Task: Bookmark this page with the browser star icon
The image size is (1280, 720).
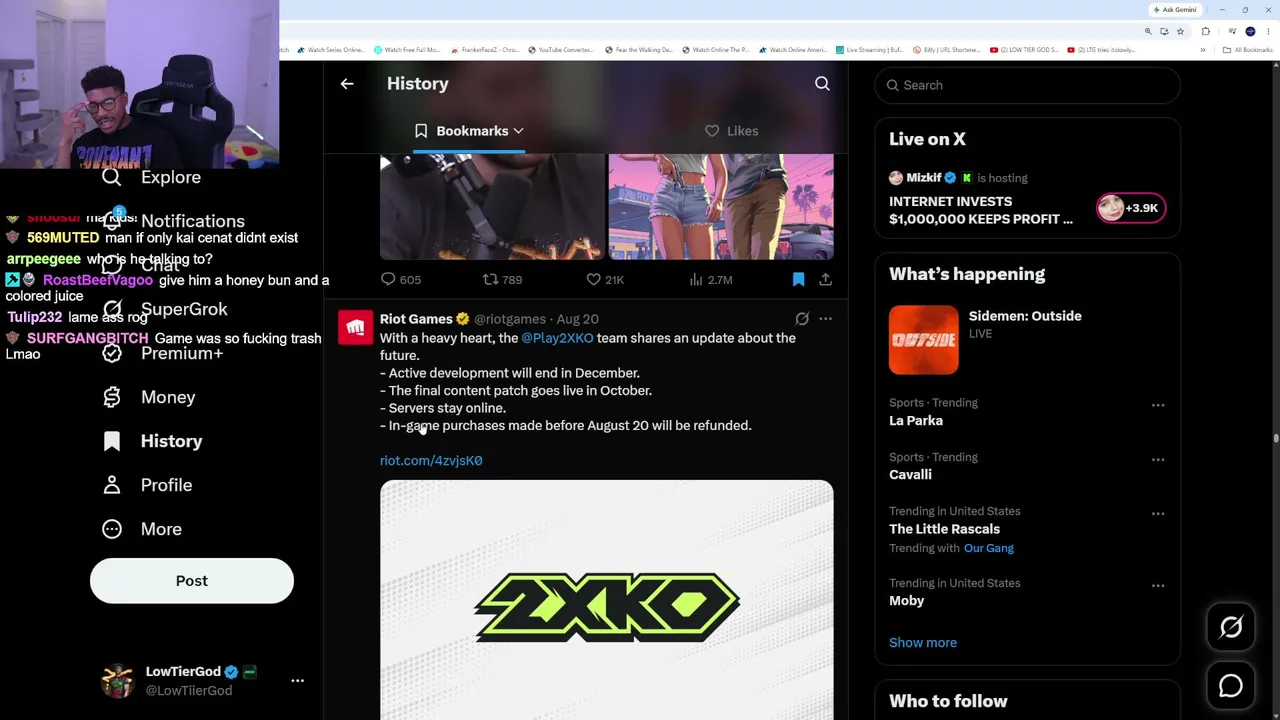Action: [1180, 31]
